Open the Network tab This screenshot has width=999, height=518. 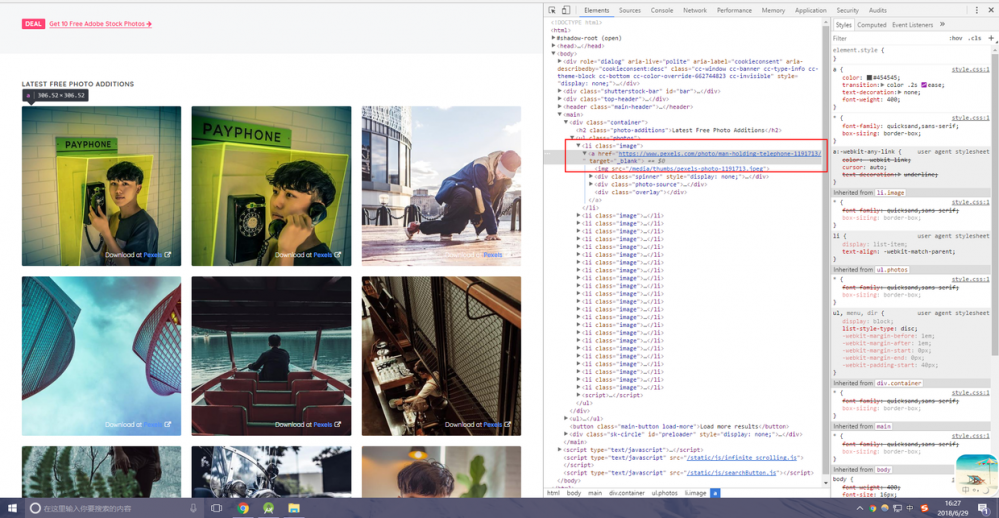click(695, 10)
